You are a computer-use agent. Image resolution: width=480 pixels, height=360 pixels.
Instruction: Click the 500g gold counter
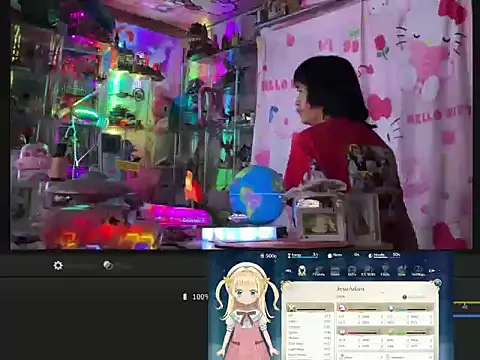pos(268,256)
